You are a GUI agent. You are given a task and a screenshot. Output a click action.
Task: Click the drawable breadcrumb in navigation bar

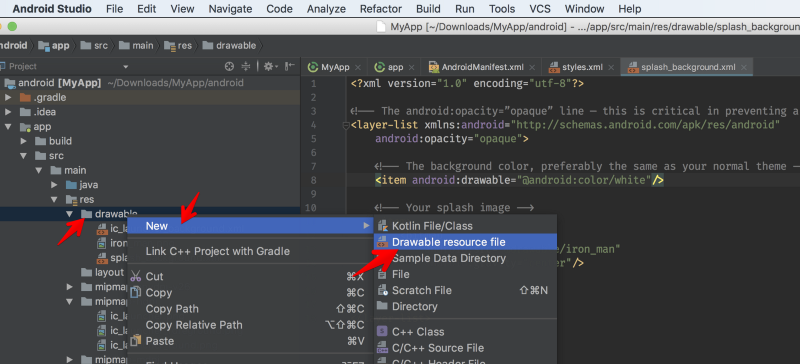pyautogui.click(x=229, y=45)
